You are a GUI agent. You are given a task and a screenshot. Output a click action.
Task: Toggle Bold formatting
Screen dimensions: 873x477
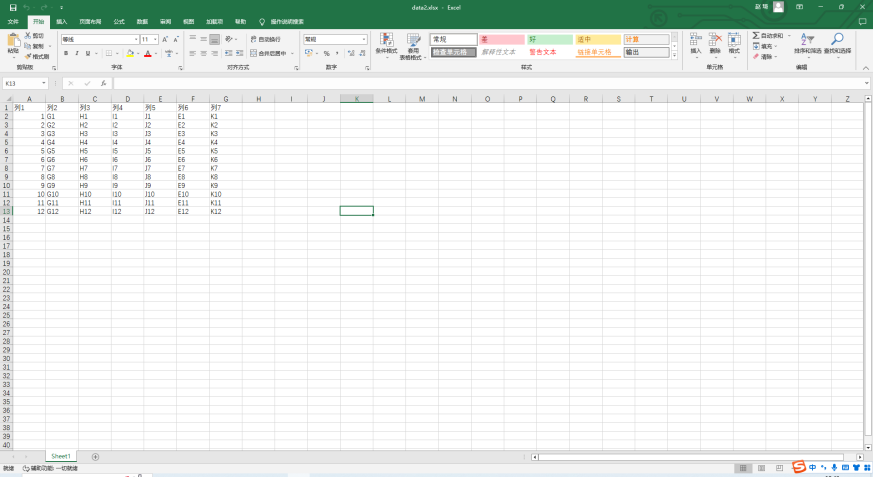coord(66,53)
